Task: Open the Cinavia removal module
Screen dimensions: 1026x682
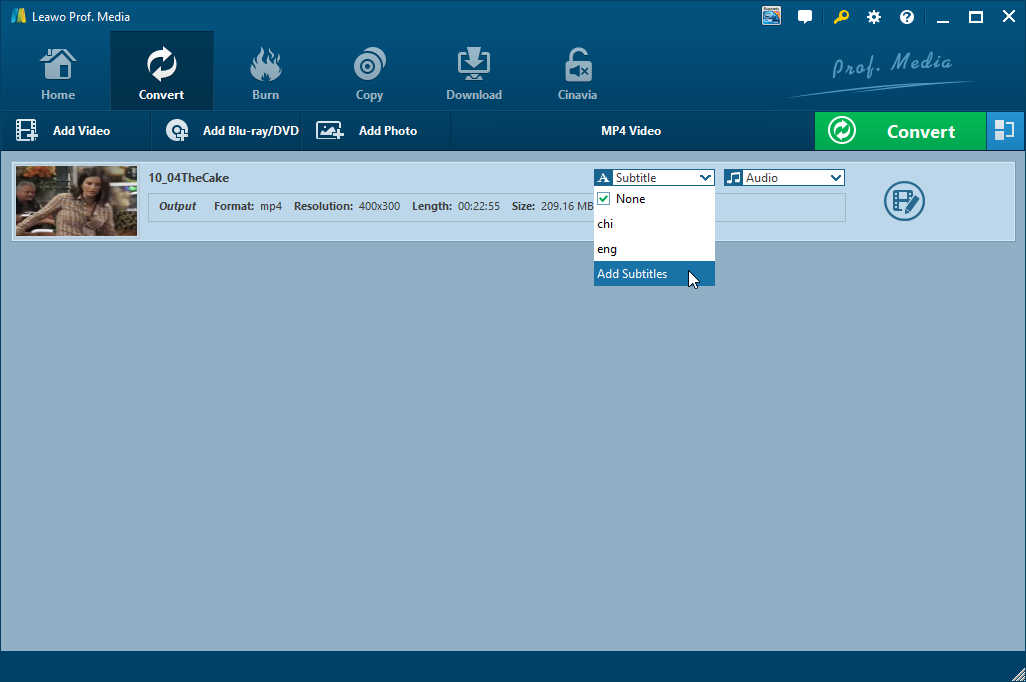Action: [x=577, y=75]
